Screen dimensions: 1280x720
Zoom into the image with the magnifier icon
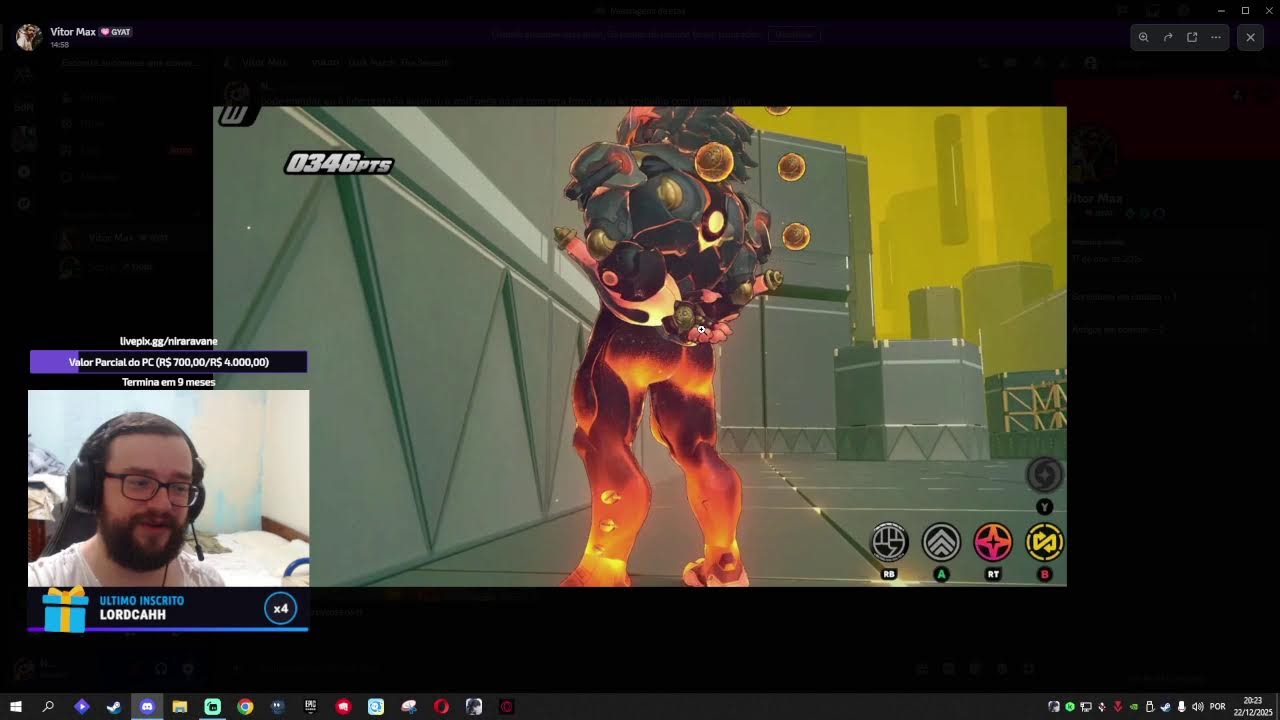coord(1143,37)
